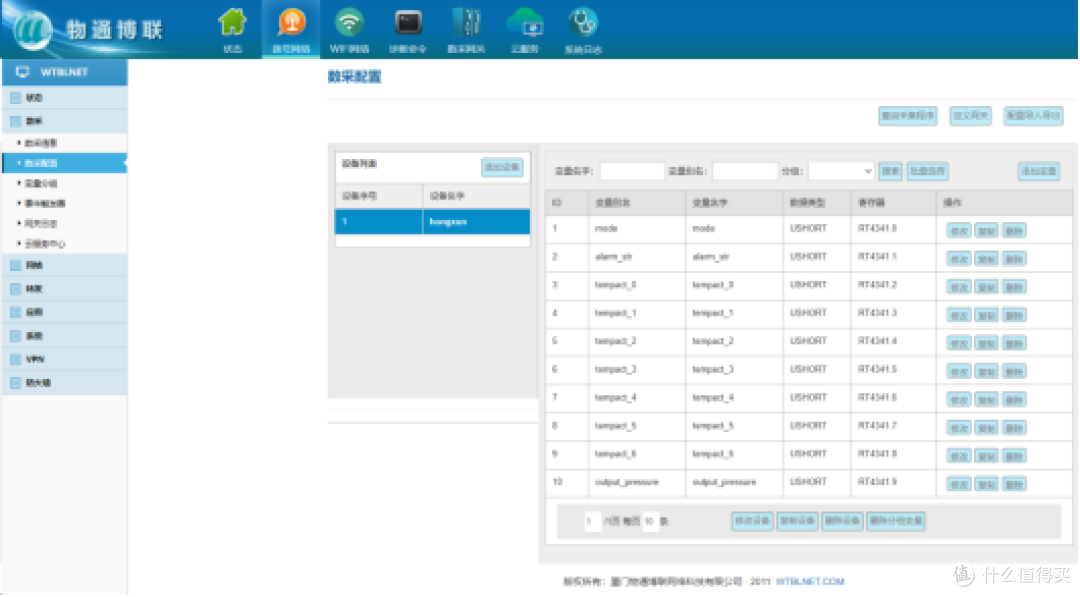1080x597 pixels.
Task: Expand the network section in the sidebar
Action: [x=64, y=266]
